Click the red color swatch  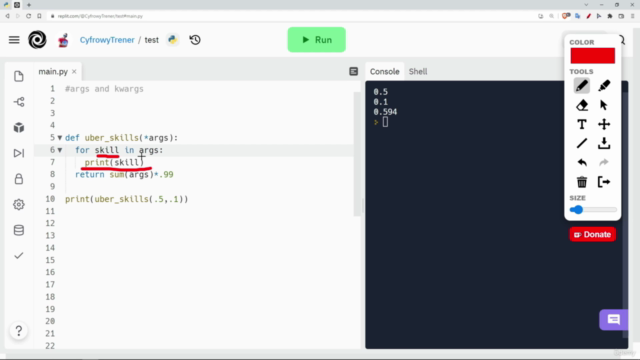pos(593,56)
